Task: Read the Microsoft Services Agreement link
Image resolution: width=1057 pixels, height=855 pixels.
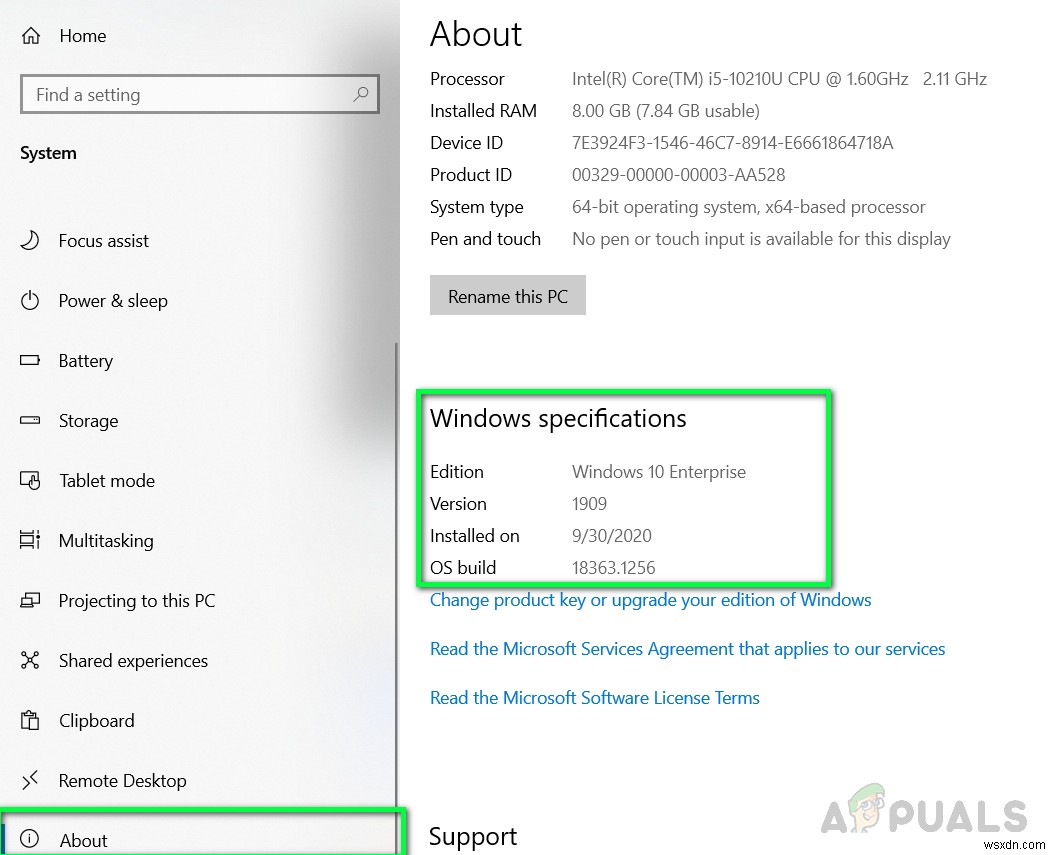Action: coord(687,648)
